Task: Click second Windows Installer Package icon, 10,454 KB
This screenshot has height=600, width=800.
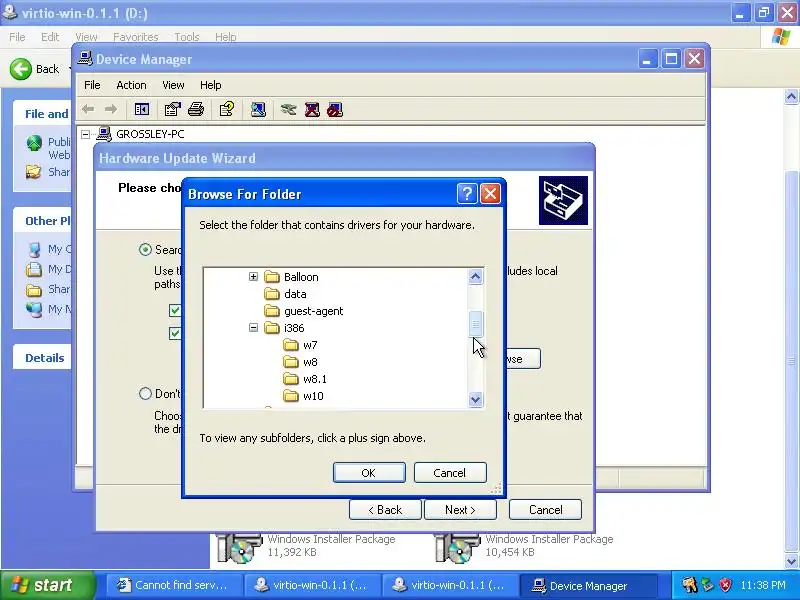Action: click(x=456, y=547)
